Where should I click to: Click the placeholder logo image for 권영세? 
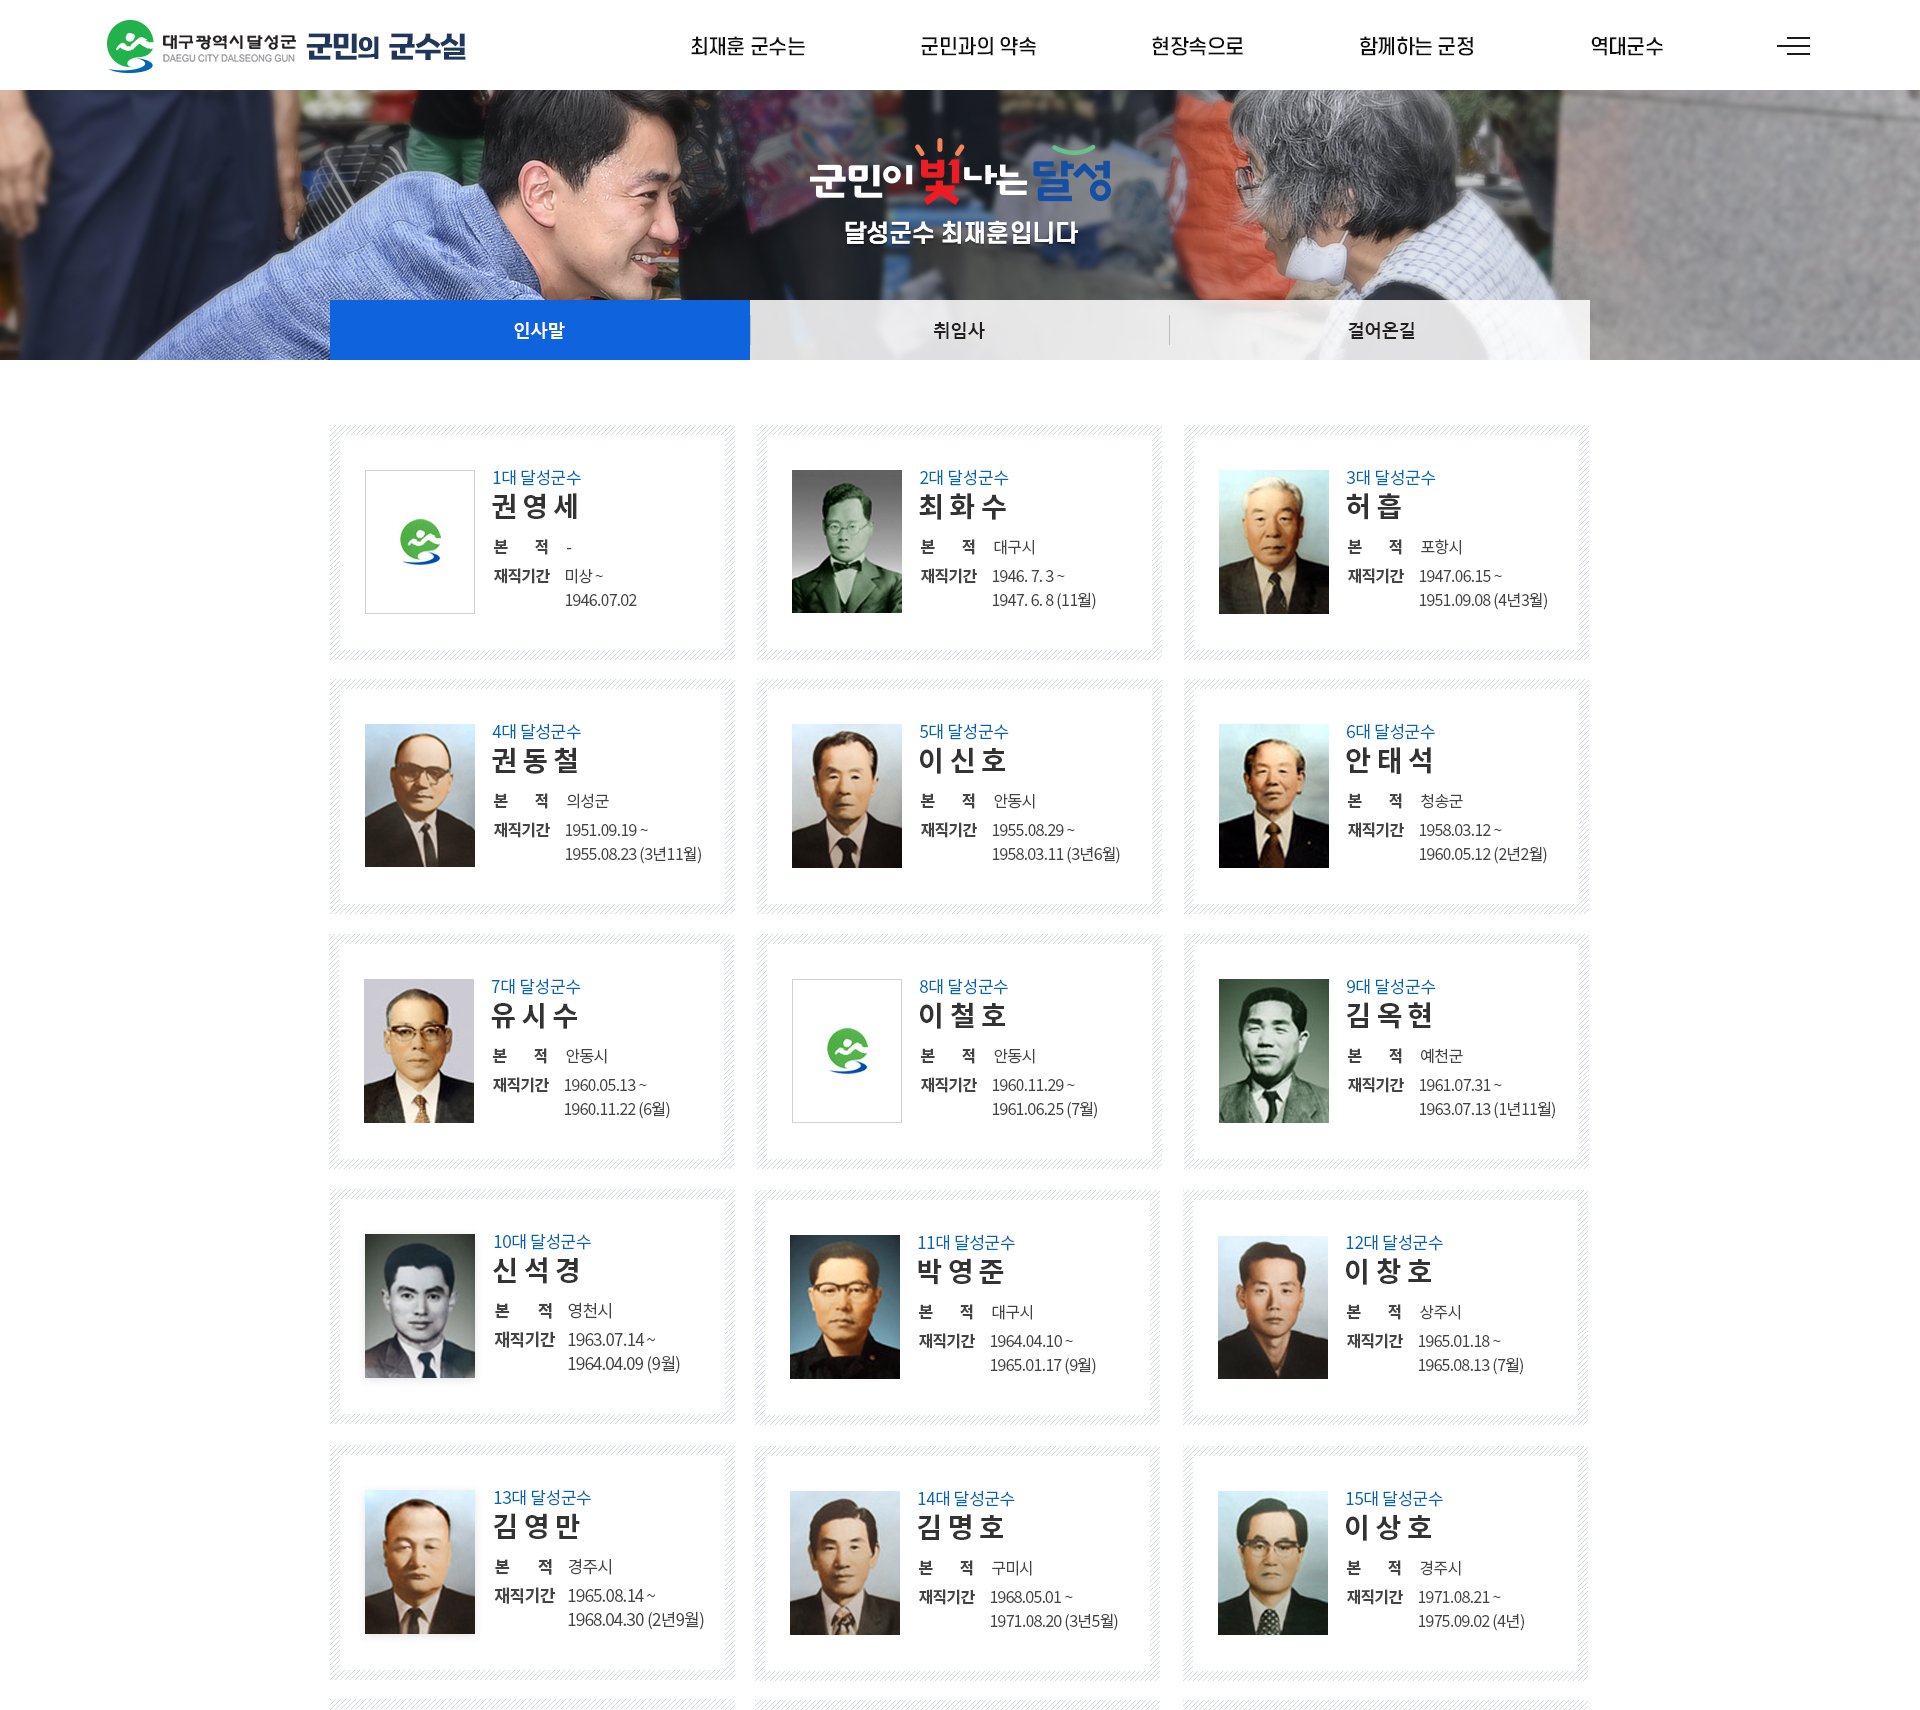pos(419,542)
